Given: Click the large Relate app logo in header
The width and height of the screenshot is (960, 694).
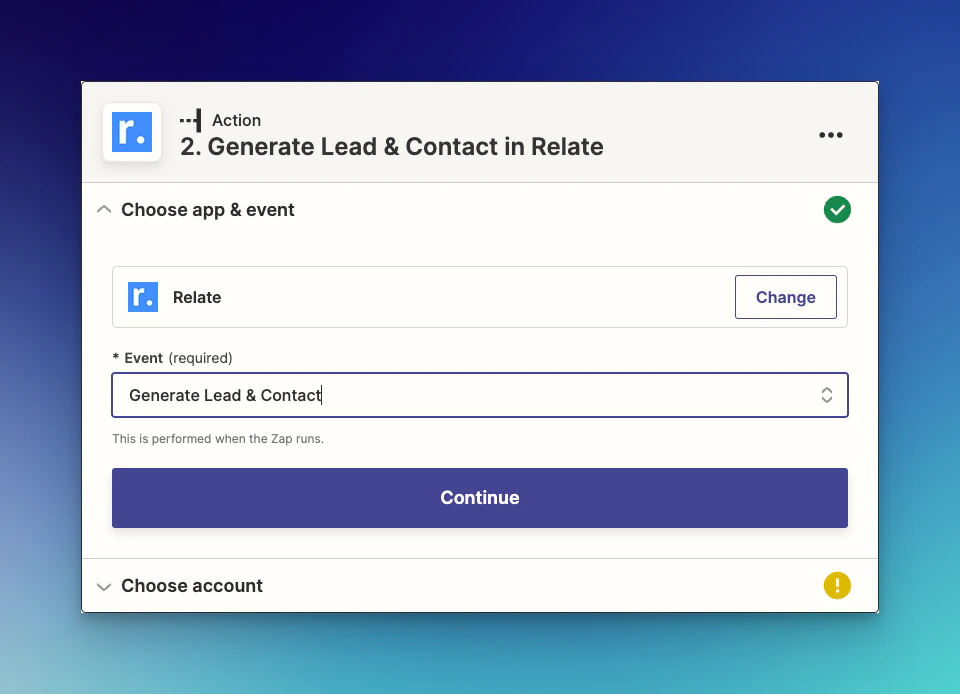Looking at the screenshot, I should pos(132,132).
